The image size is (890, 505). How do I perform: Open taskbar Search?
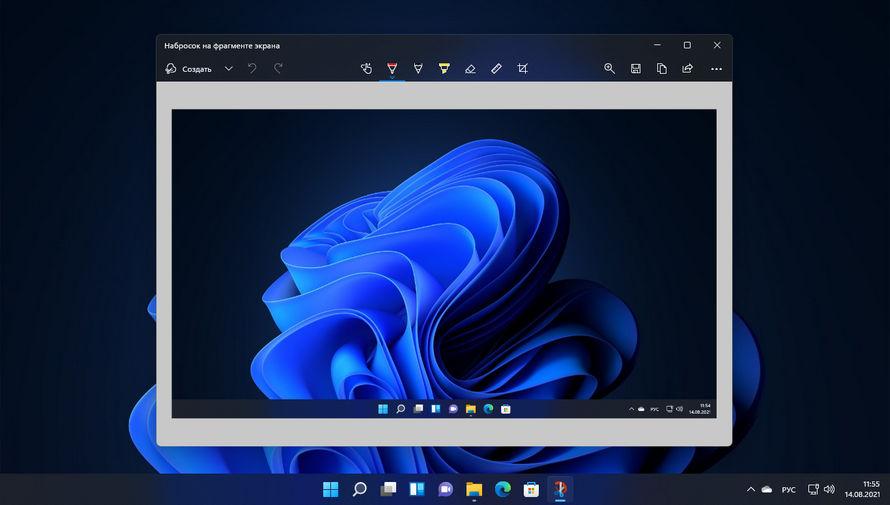pos(359,489)
